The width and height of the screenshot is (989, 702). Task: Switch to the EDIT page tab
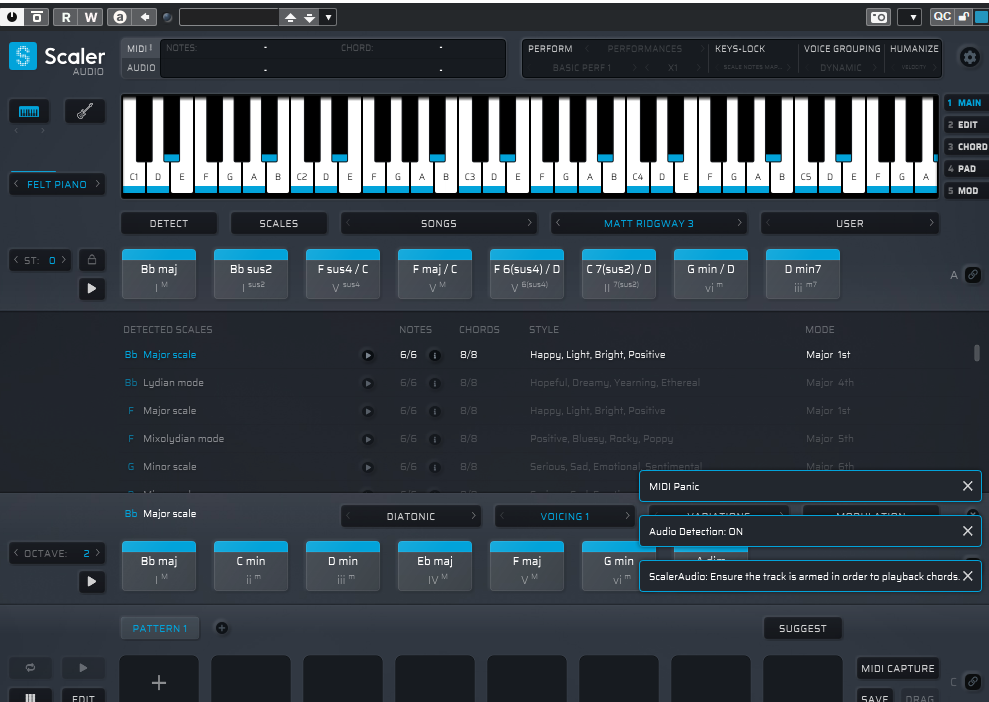click(x=964, y=124)
